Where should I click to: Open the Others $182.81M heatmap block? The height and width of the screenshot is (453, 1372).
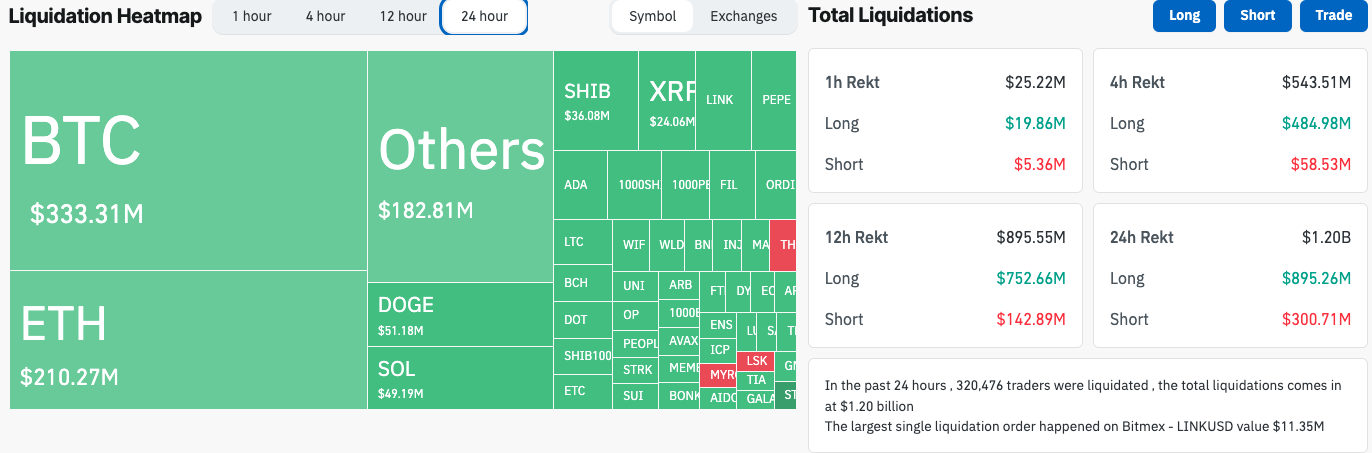(460, 167)
